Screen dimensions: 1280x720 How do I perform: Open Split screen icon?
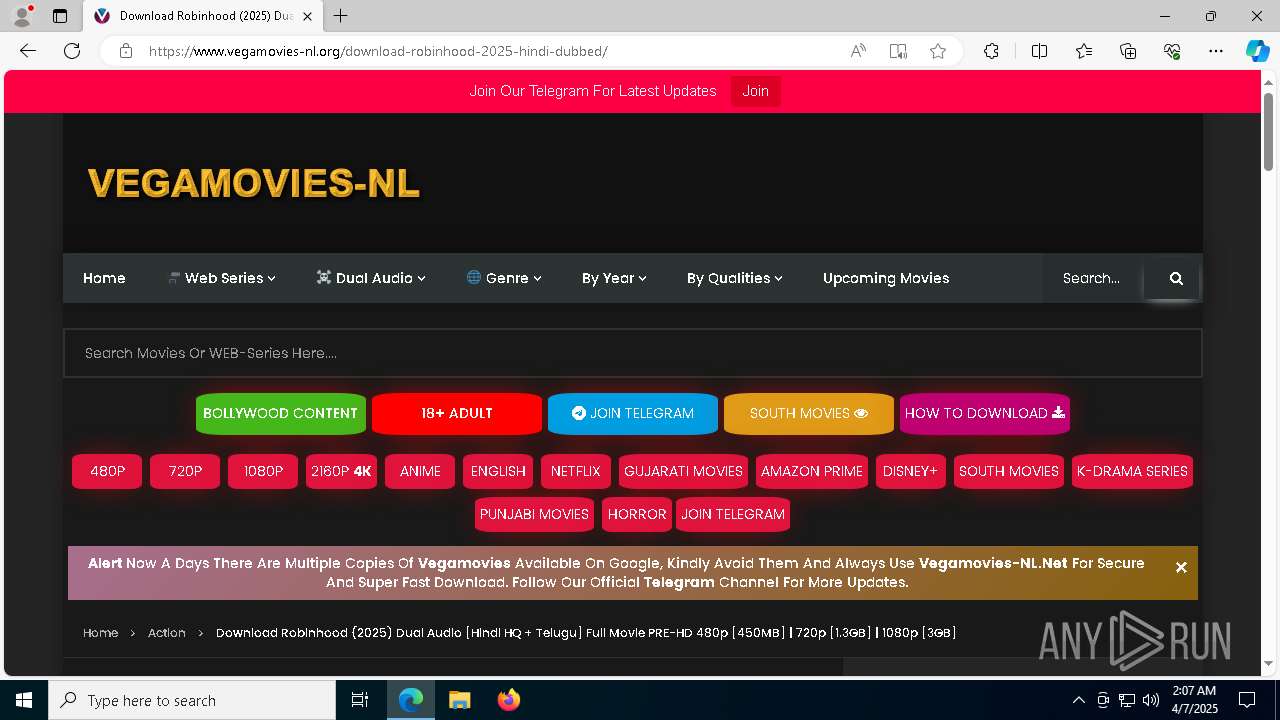(1039, 51)
